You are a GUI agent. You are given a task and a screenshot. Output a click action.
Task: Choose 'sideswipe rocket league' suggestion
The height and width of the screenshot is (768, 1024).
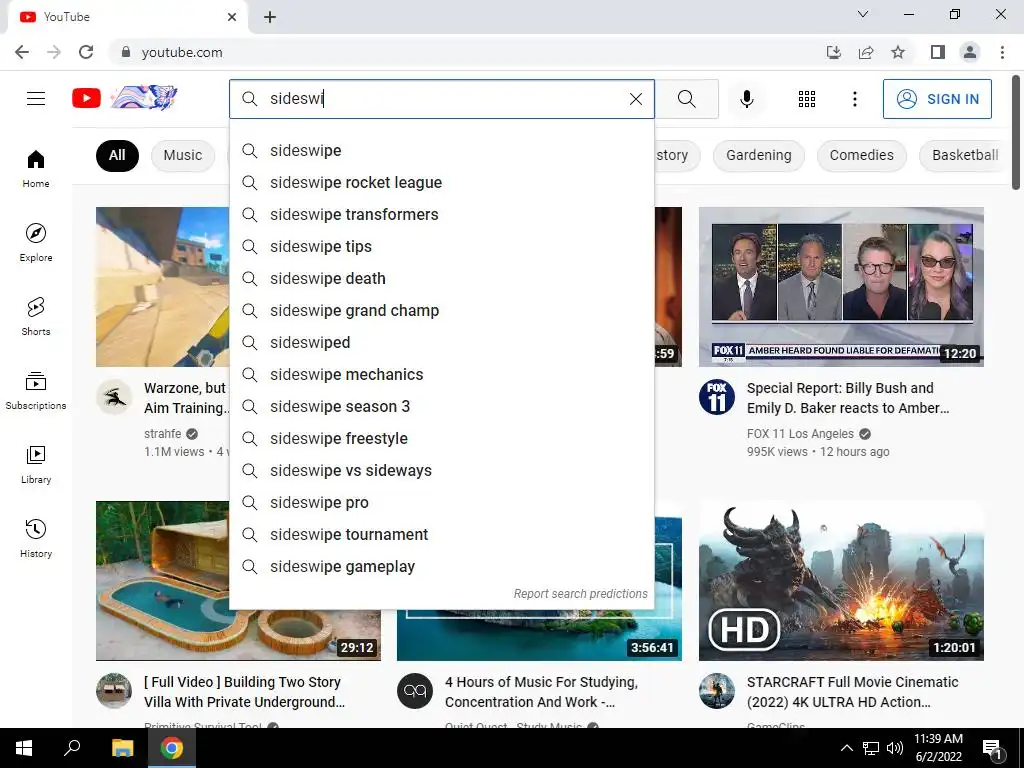441,182
